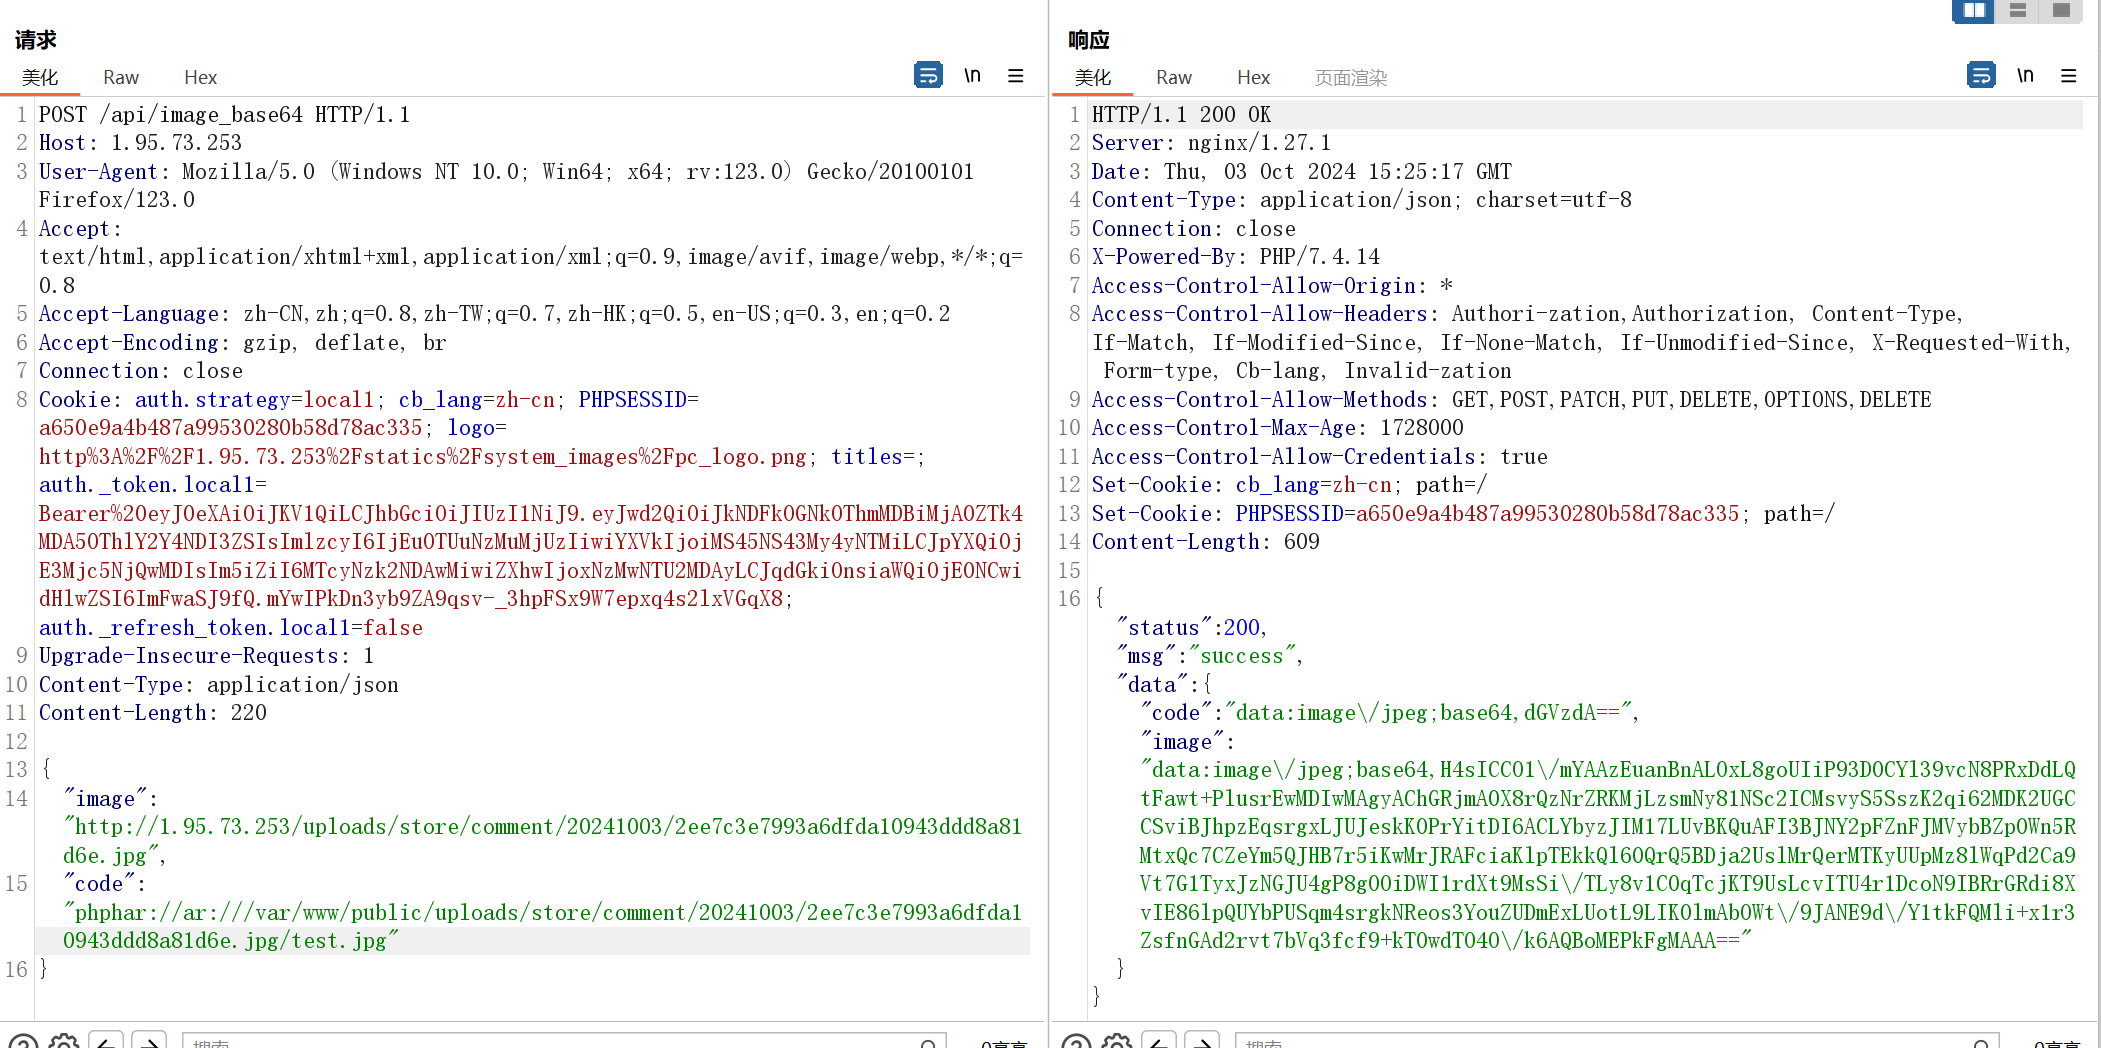The height and width of the screenshot is (1048, 2101).
Task: Go to next response search match
Action: click(x=1203, y=1042)
